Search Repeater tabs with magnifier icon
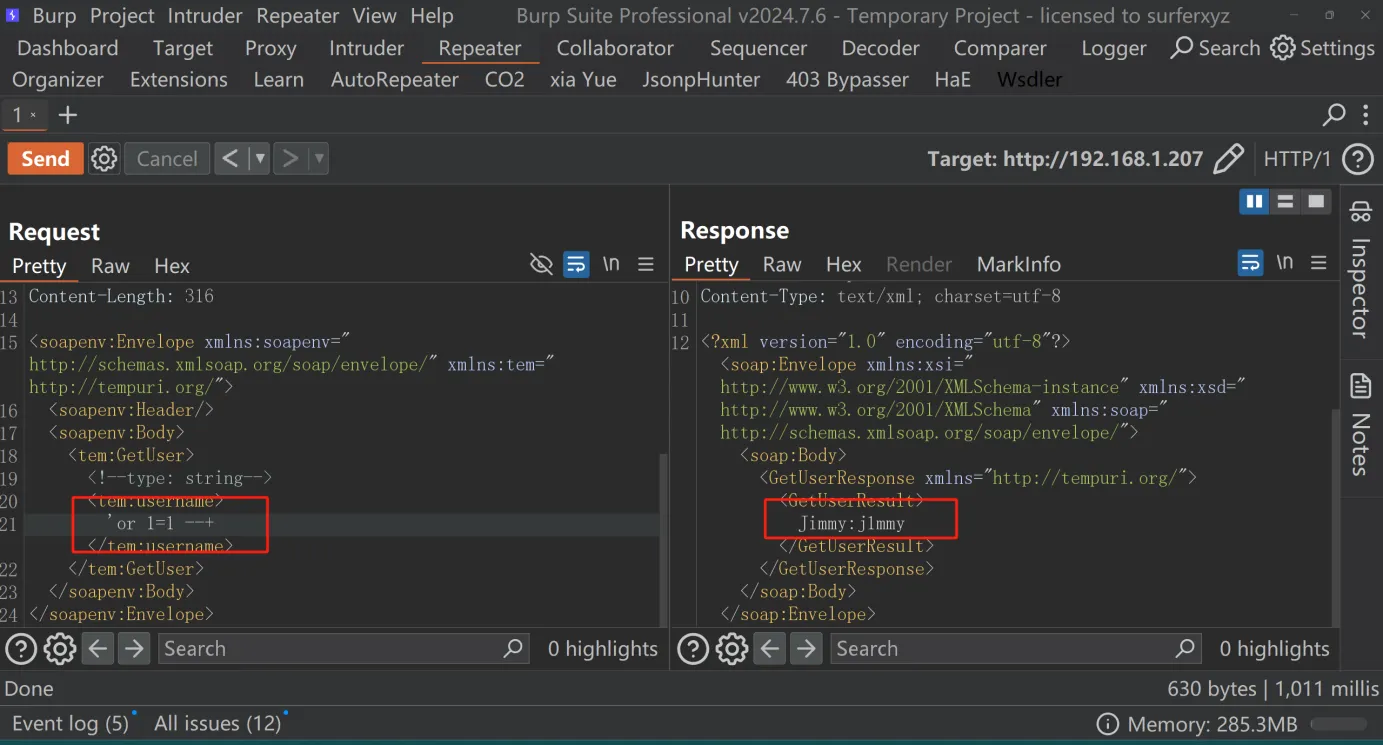Viewport: 1383px width, 745px height. 1334,115
